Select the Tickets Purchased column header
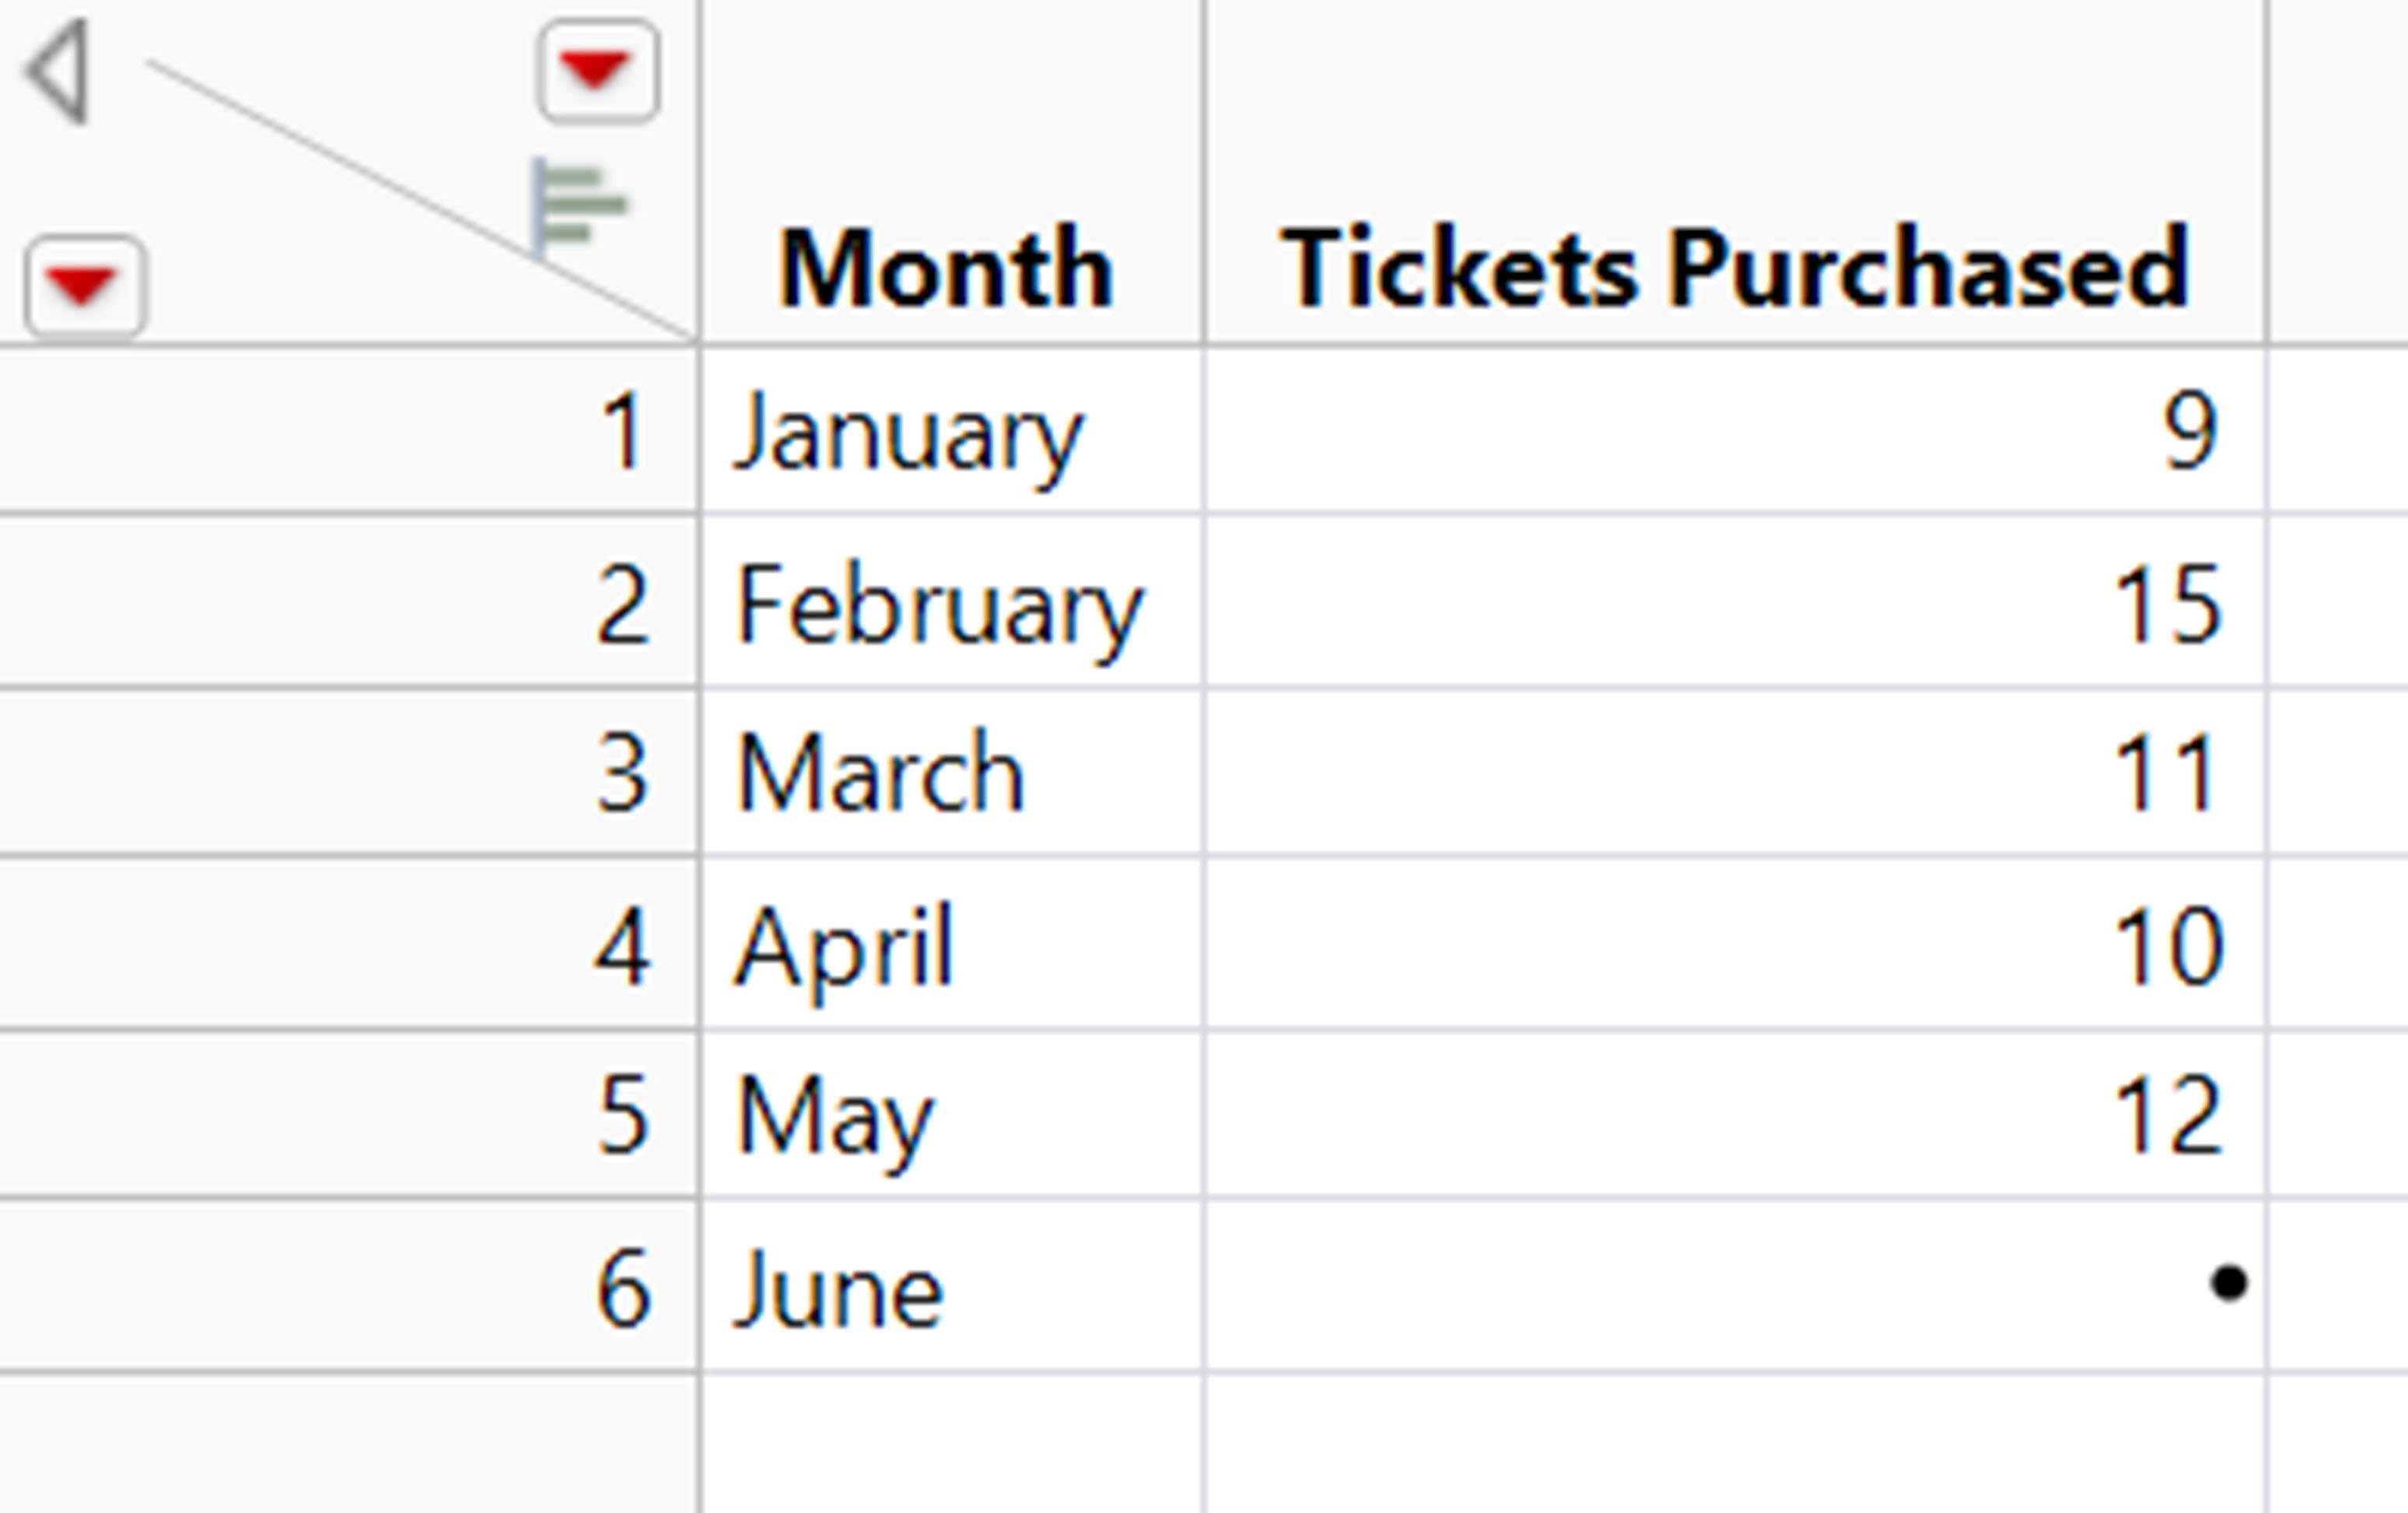This screenshot has width=2408, height=1513. click(1735, 171)
